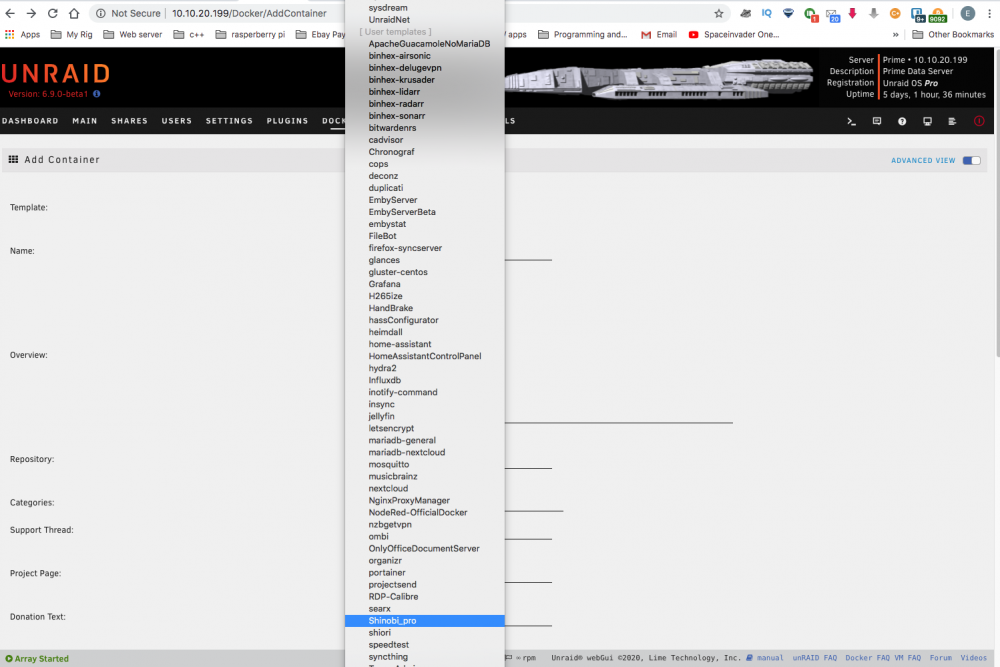Reload the page with the refresh icon

coord(53,13)
